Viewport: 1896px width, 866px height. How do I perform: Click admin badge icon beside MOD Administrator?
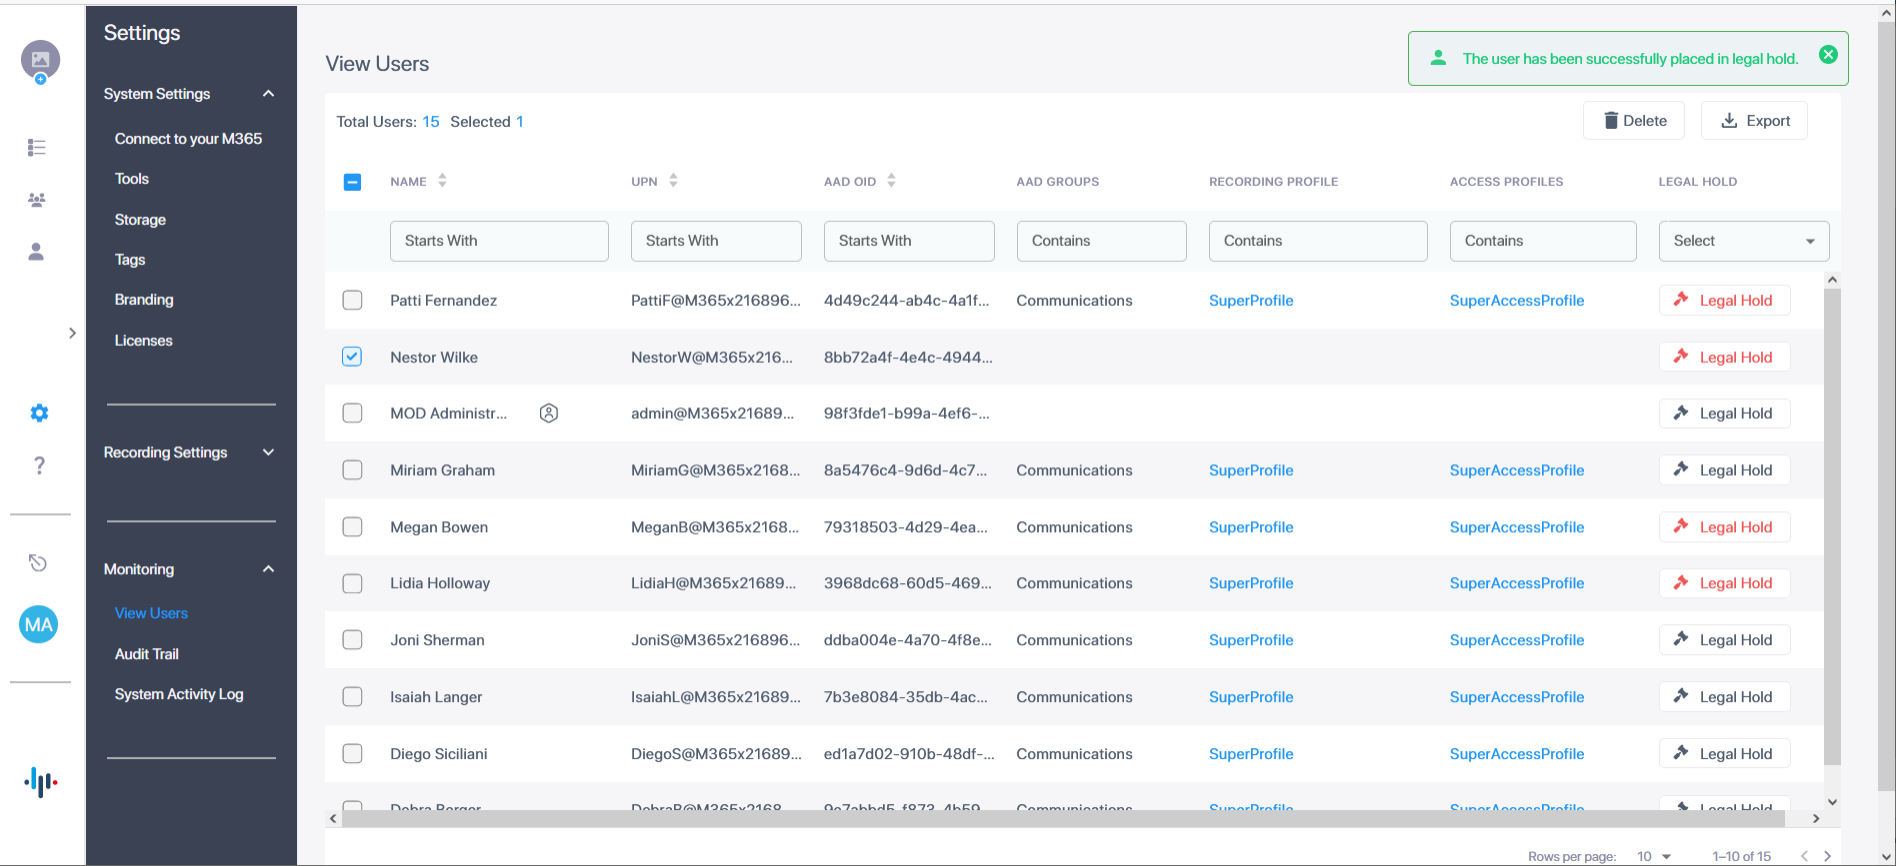(x=549, y=413)
